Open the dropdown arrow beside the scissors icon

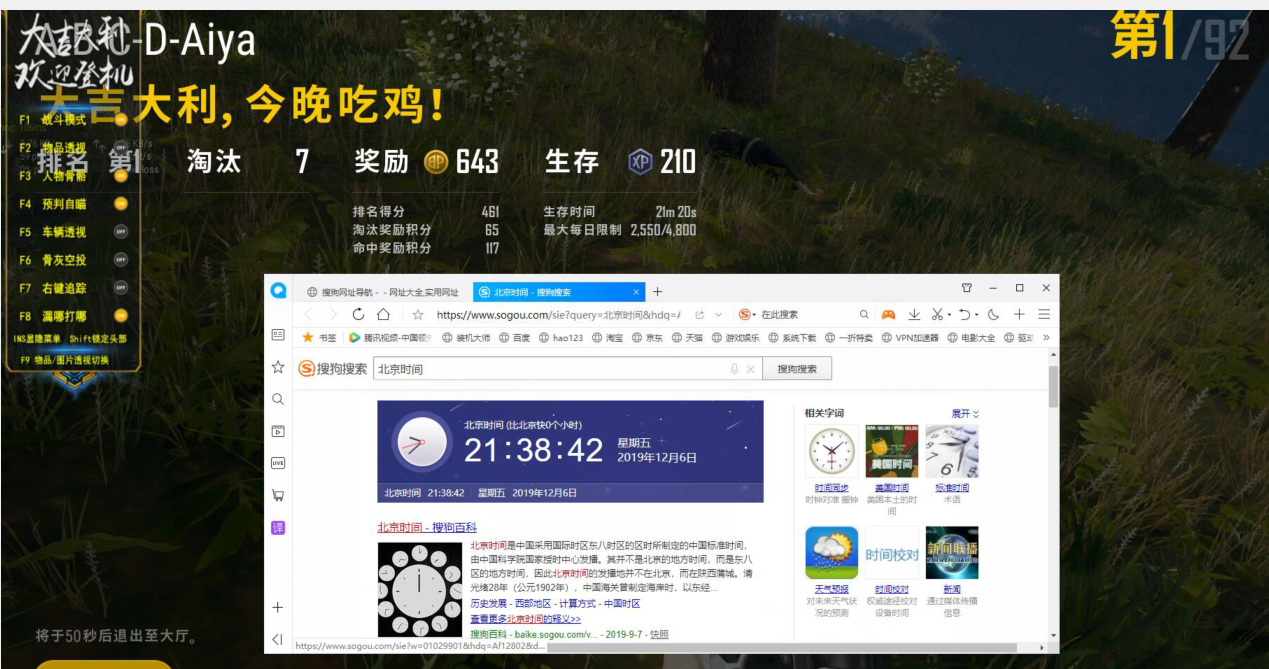[x=948, y=314]
